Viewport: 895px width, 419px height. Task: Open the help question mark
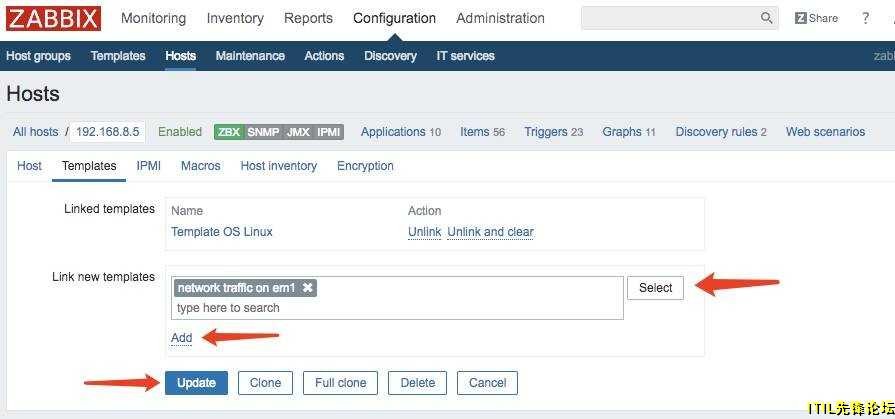pos(865,18)
